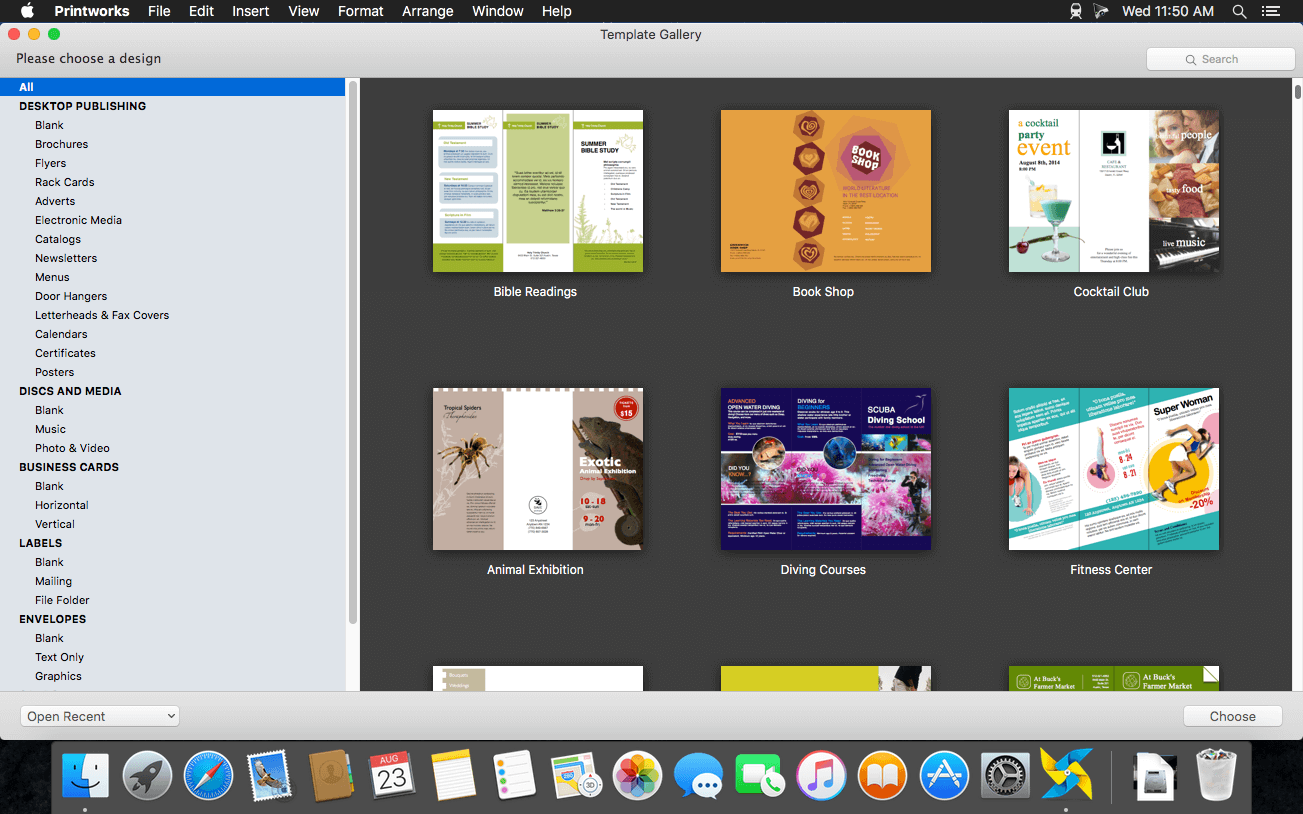Launch Launchpad from the Dock
This screenshot has height=814, width=1303.
pyautogui.click(x=147, y=775)
